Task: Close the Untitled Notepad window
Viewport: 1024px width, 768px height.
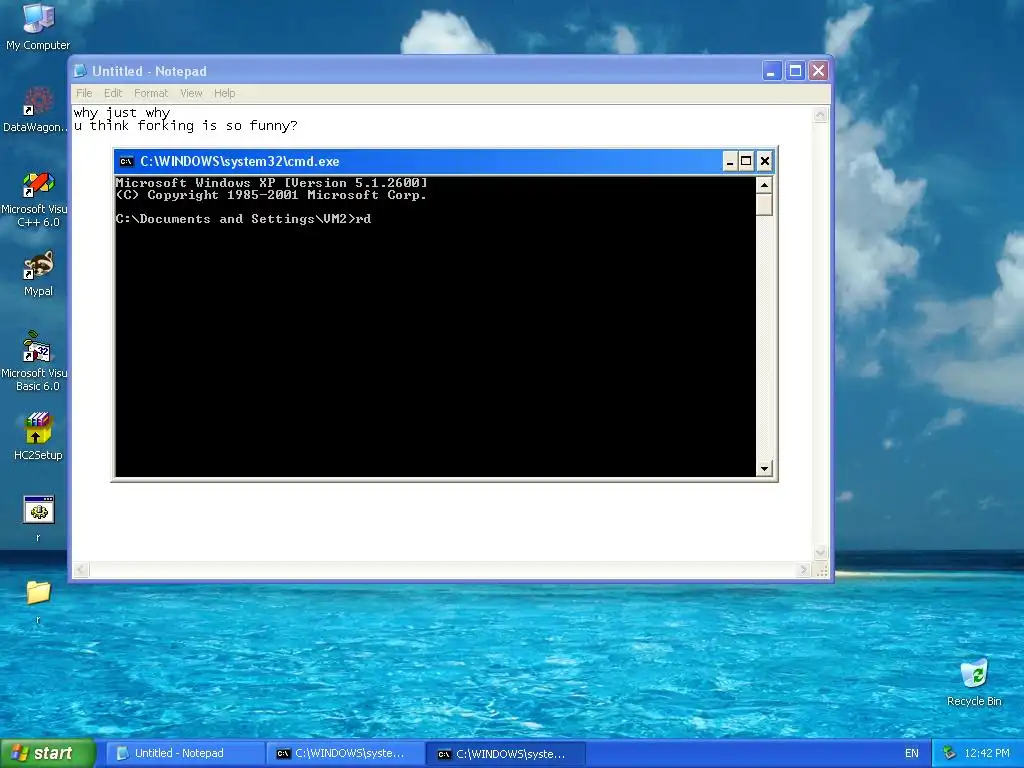Action: point(818,71)
